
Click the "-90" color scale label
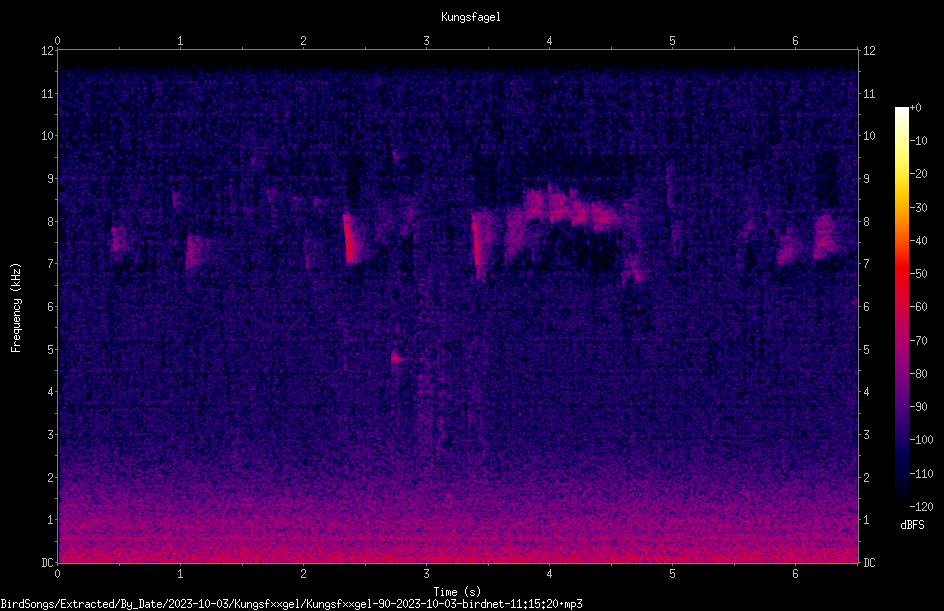(x=918, y=407)
